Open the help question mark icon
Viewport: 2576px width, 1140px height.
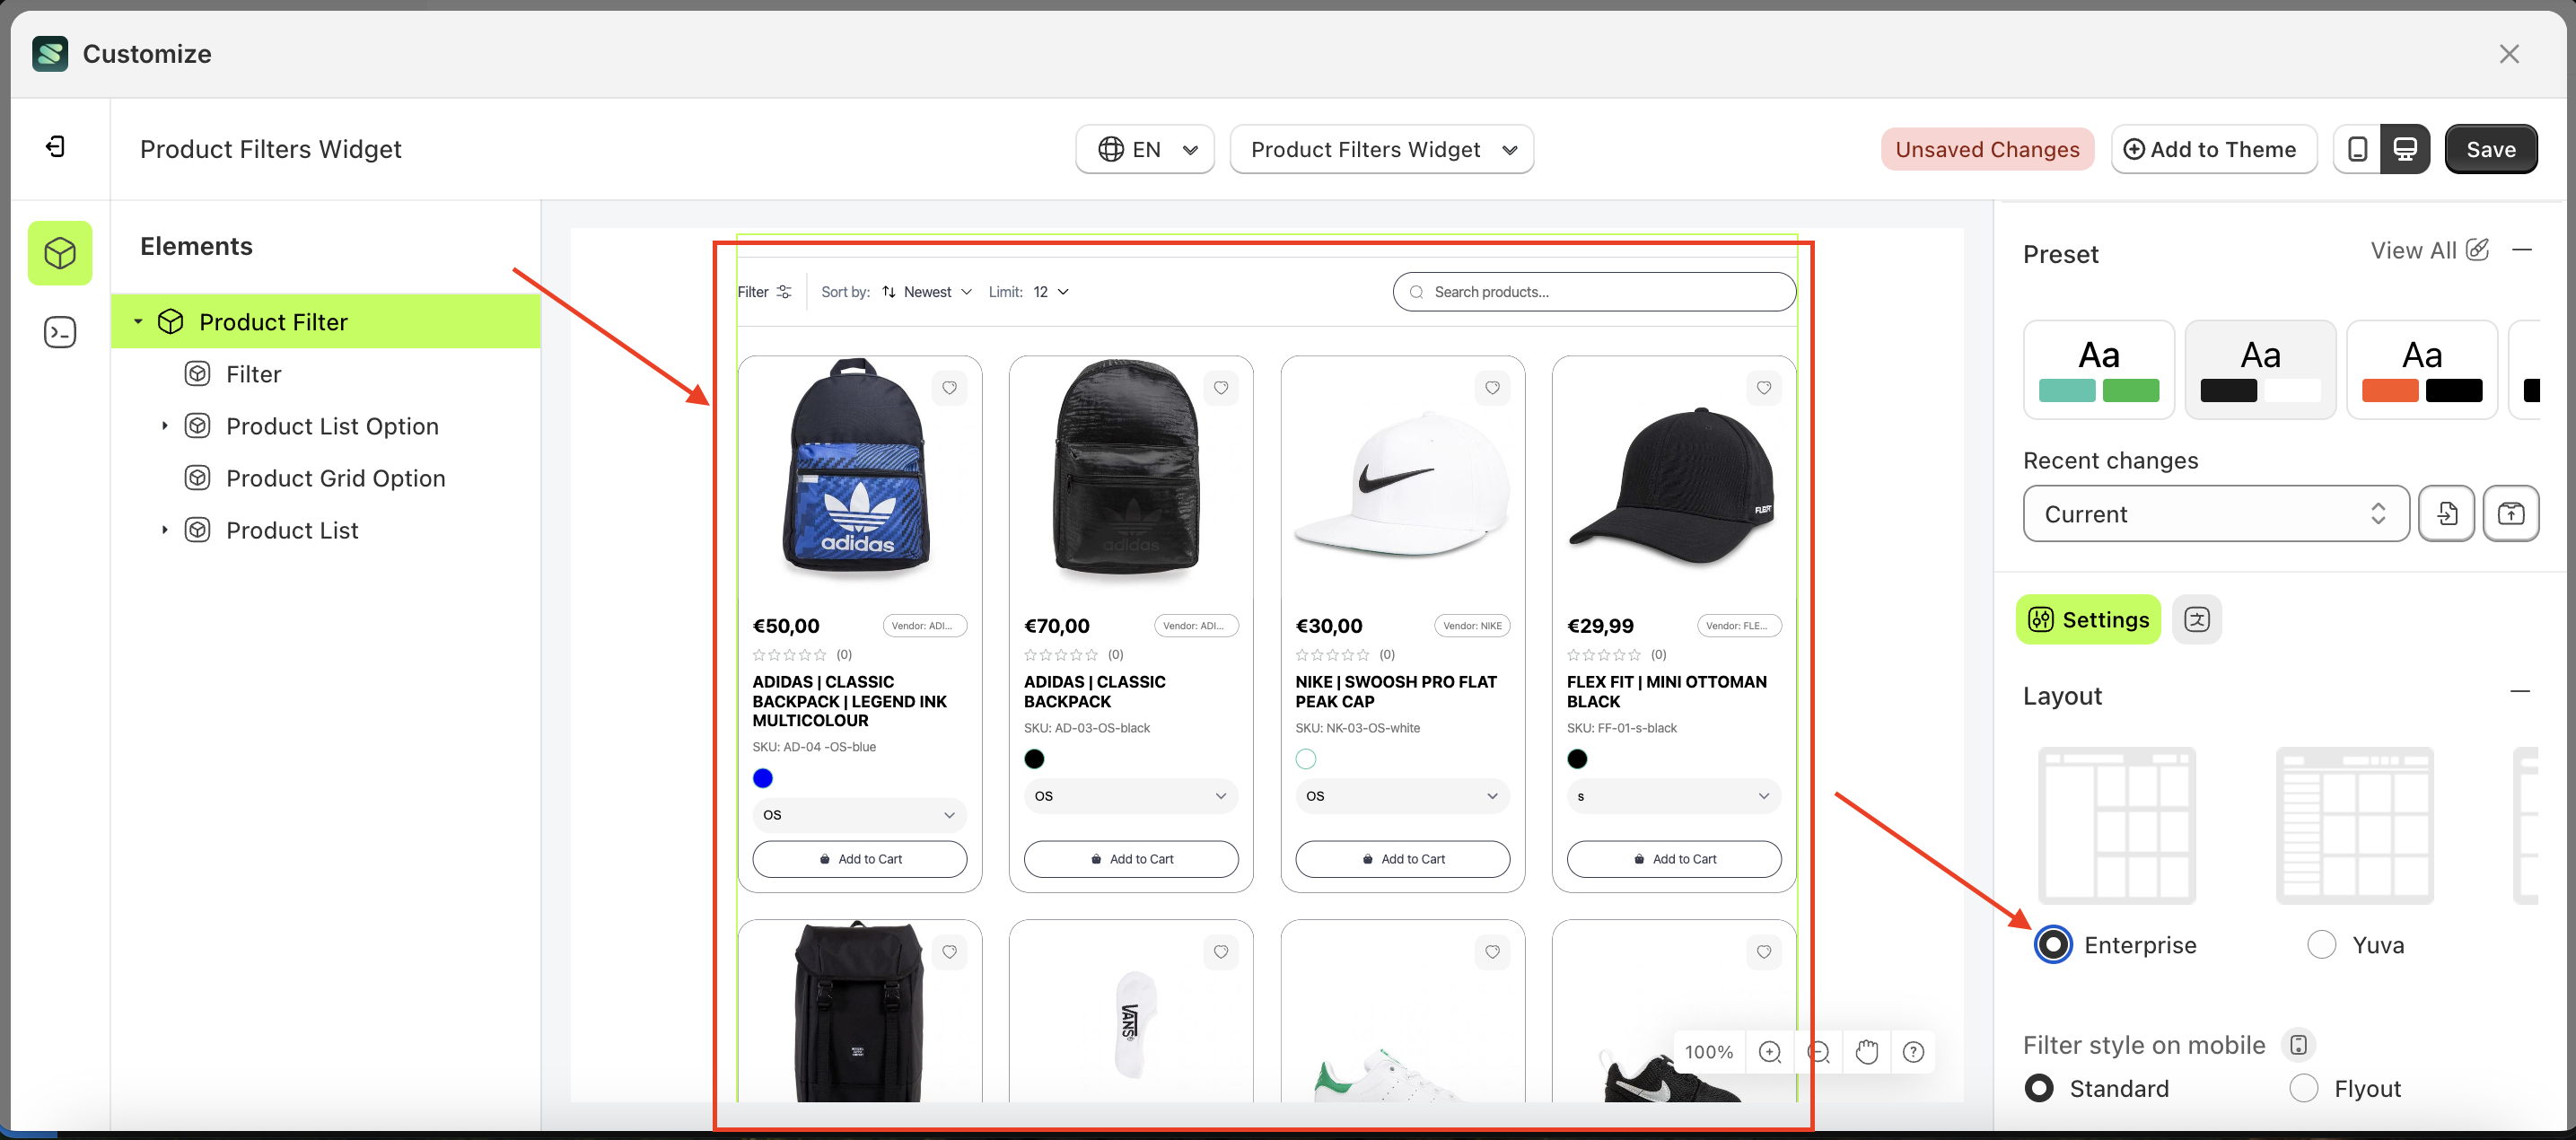click(1913, 1052)
